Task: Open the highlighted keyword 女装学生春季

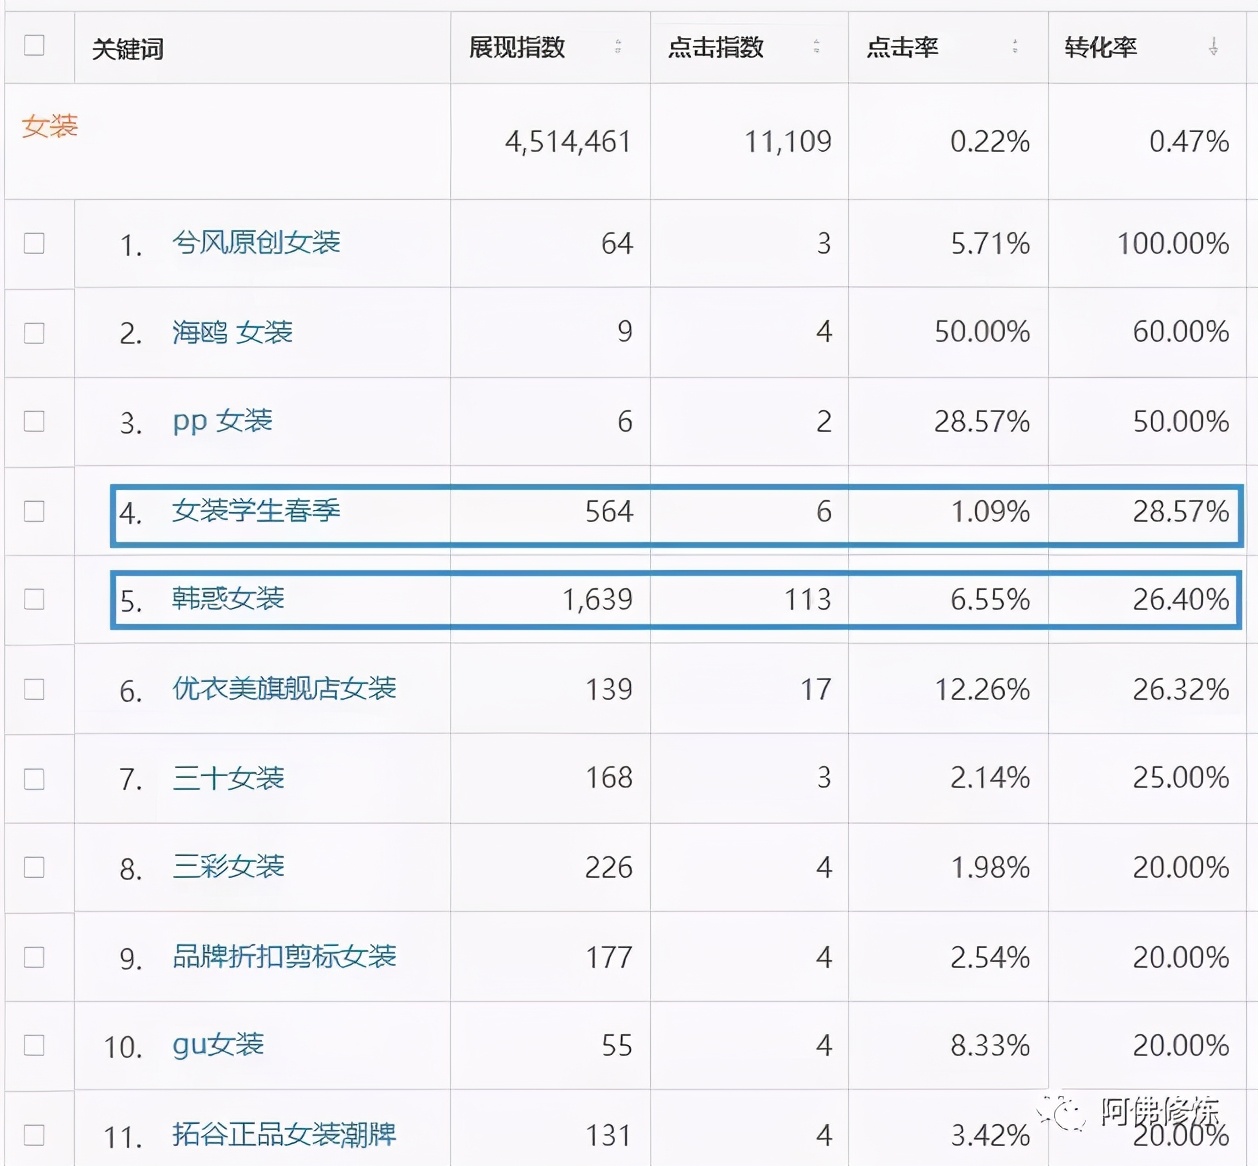Action: pyautogui.click(x=254, y=512)
